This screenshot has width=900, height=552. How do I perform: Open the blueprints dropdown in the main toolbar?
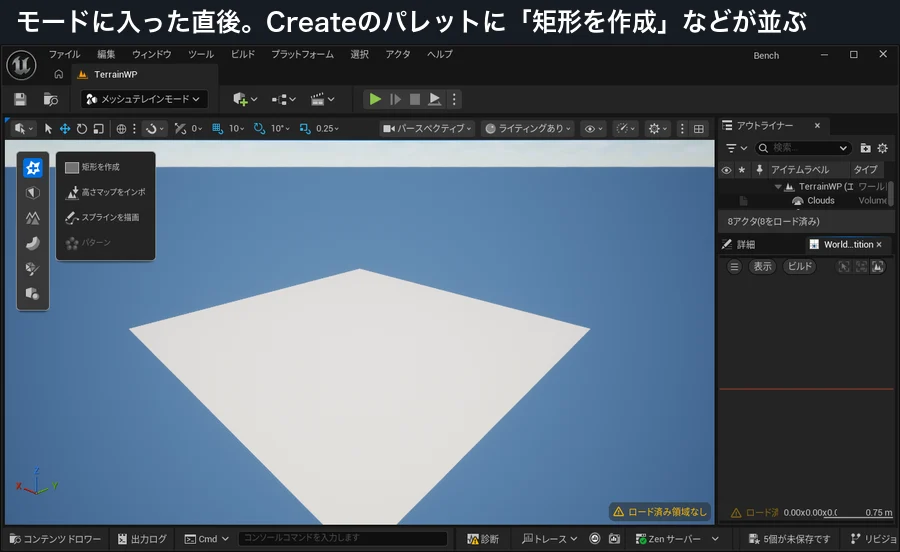pyautogui.click(x=284, y=99)
